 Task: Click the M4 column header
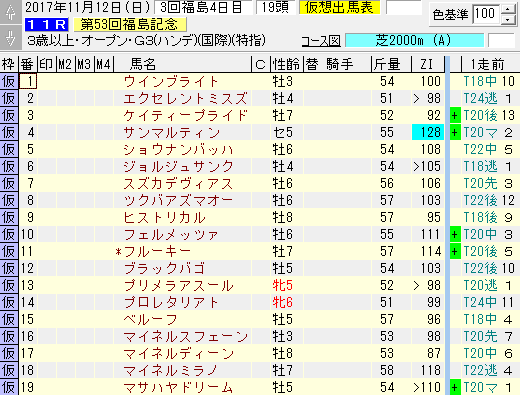click(x=104, y=64)
